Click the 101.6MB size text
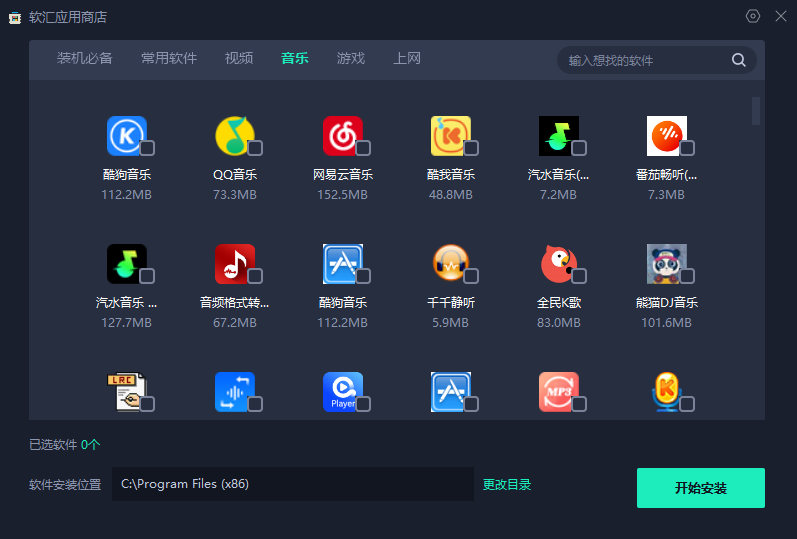Viewport: 797px width, 539px height. (666, 323)
